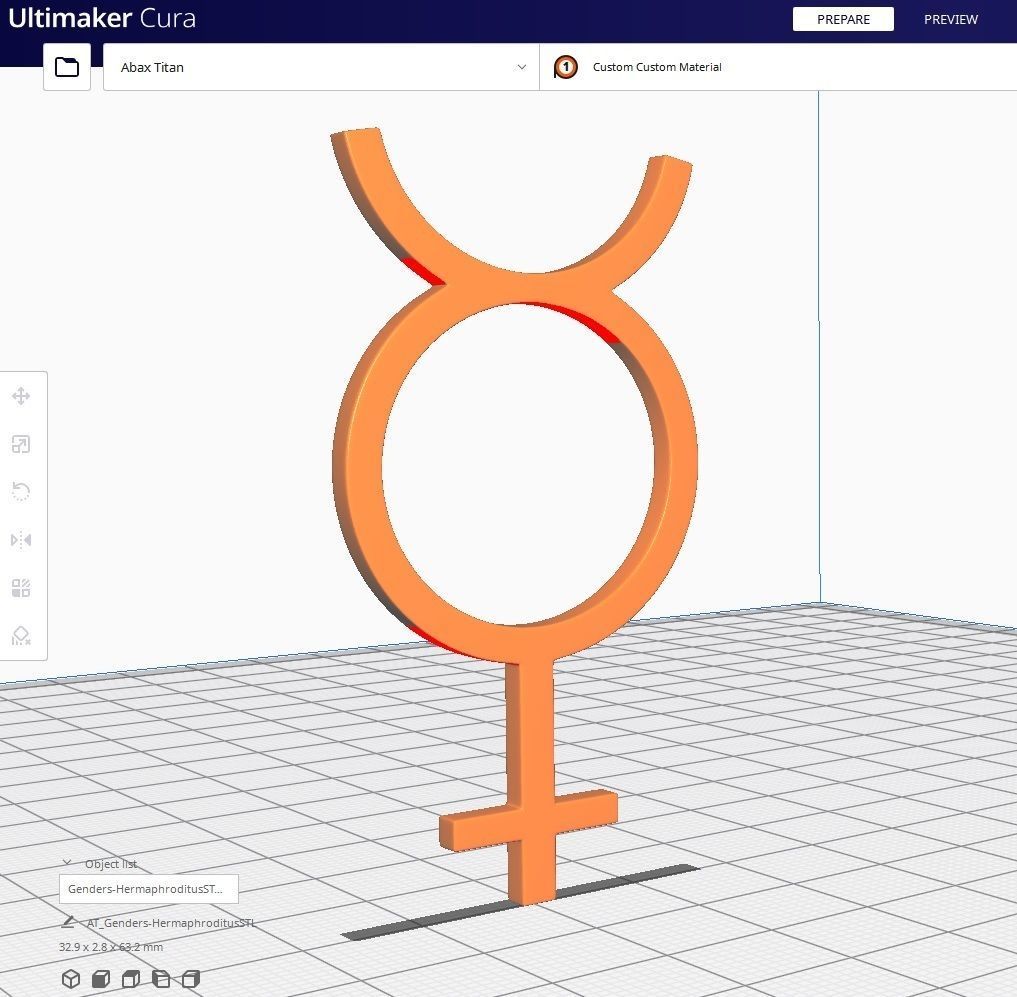The height and width of the screenshot is (997, 1017).
Task: Click the AT_Genders-HermaphroditusSTL job name
Action: (171, 922)
